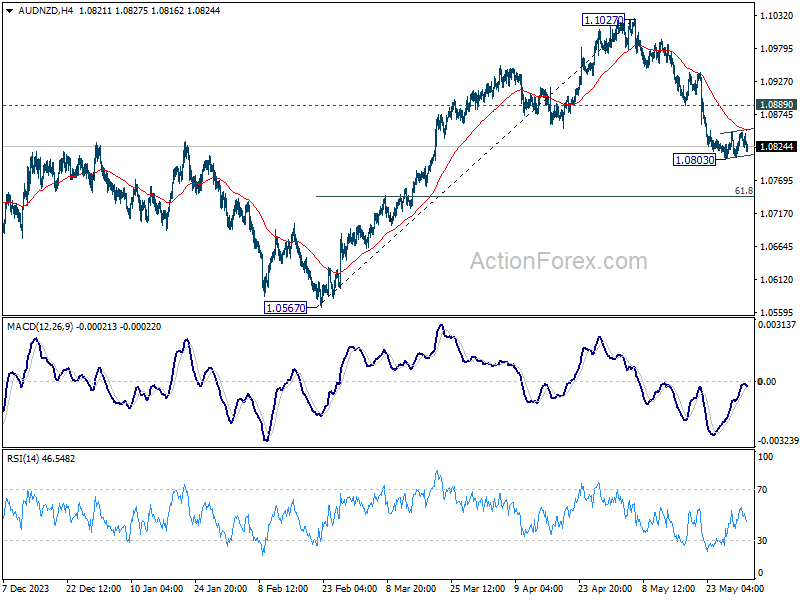Click the MACD 0.003137 upper scale value
This screenshot has width=800, height=600.
pyautogui.click(x=777, y=325)
